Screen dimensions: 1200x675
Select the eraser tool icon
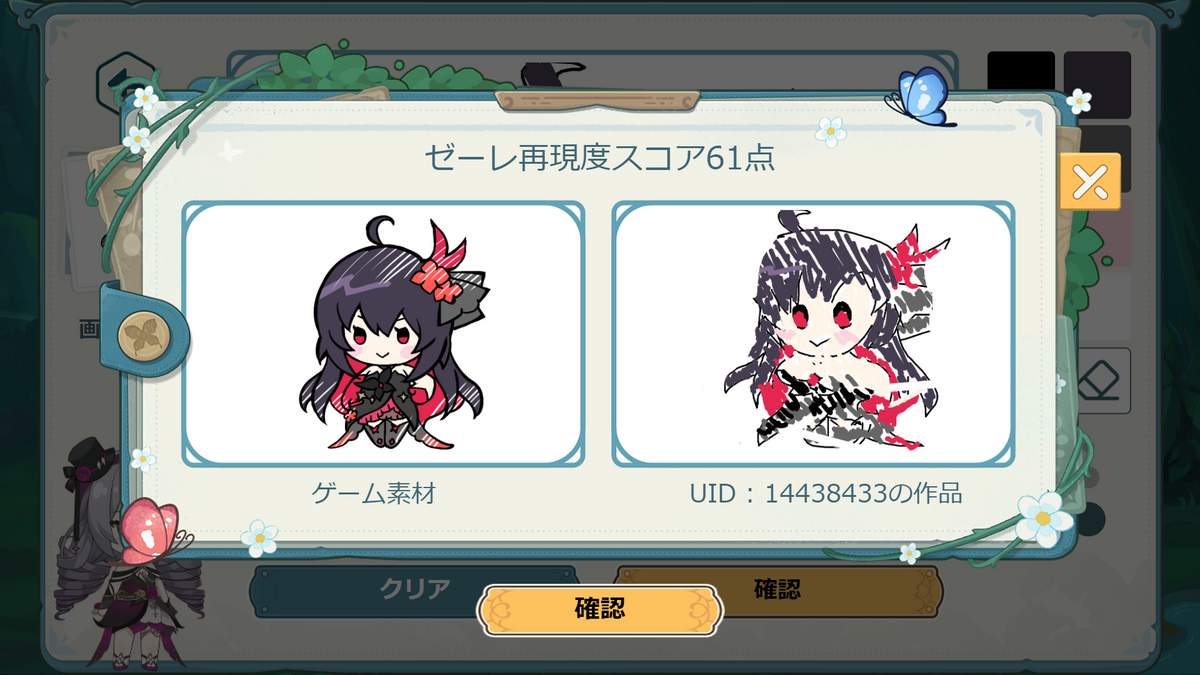1103,380
